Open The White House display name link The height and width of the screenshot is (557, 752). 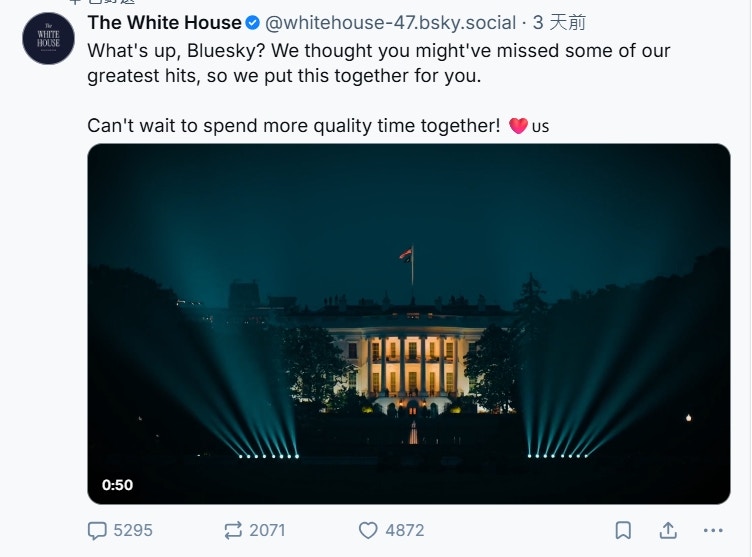click(x=164, y=22)
